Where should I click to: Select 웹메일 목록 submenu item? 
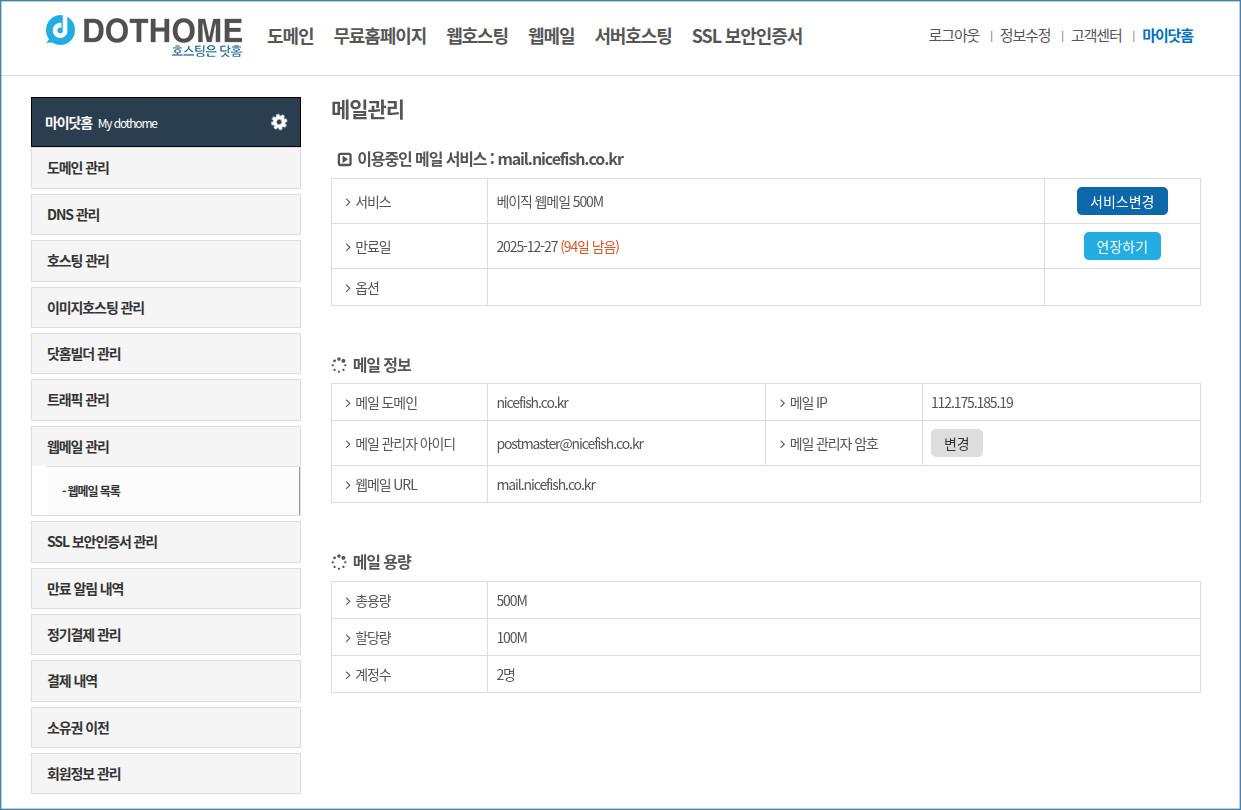[x=94, y=491]
